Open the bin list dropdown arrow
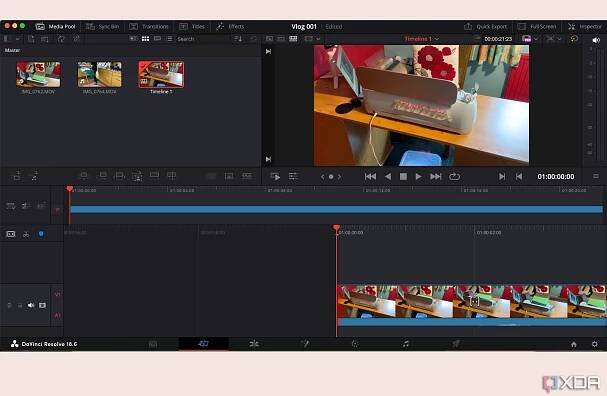Image resolution: width=607 pixels, height=396 pixels. (x=17, y=39)
